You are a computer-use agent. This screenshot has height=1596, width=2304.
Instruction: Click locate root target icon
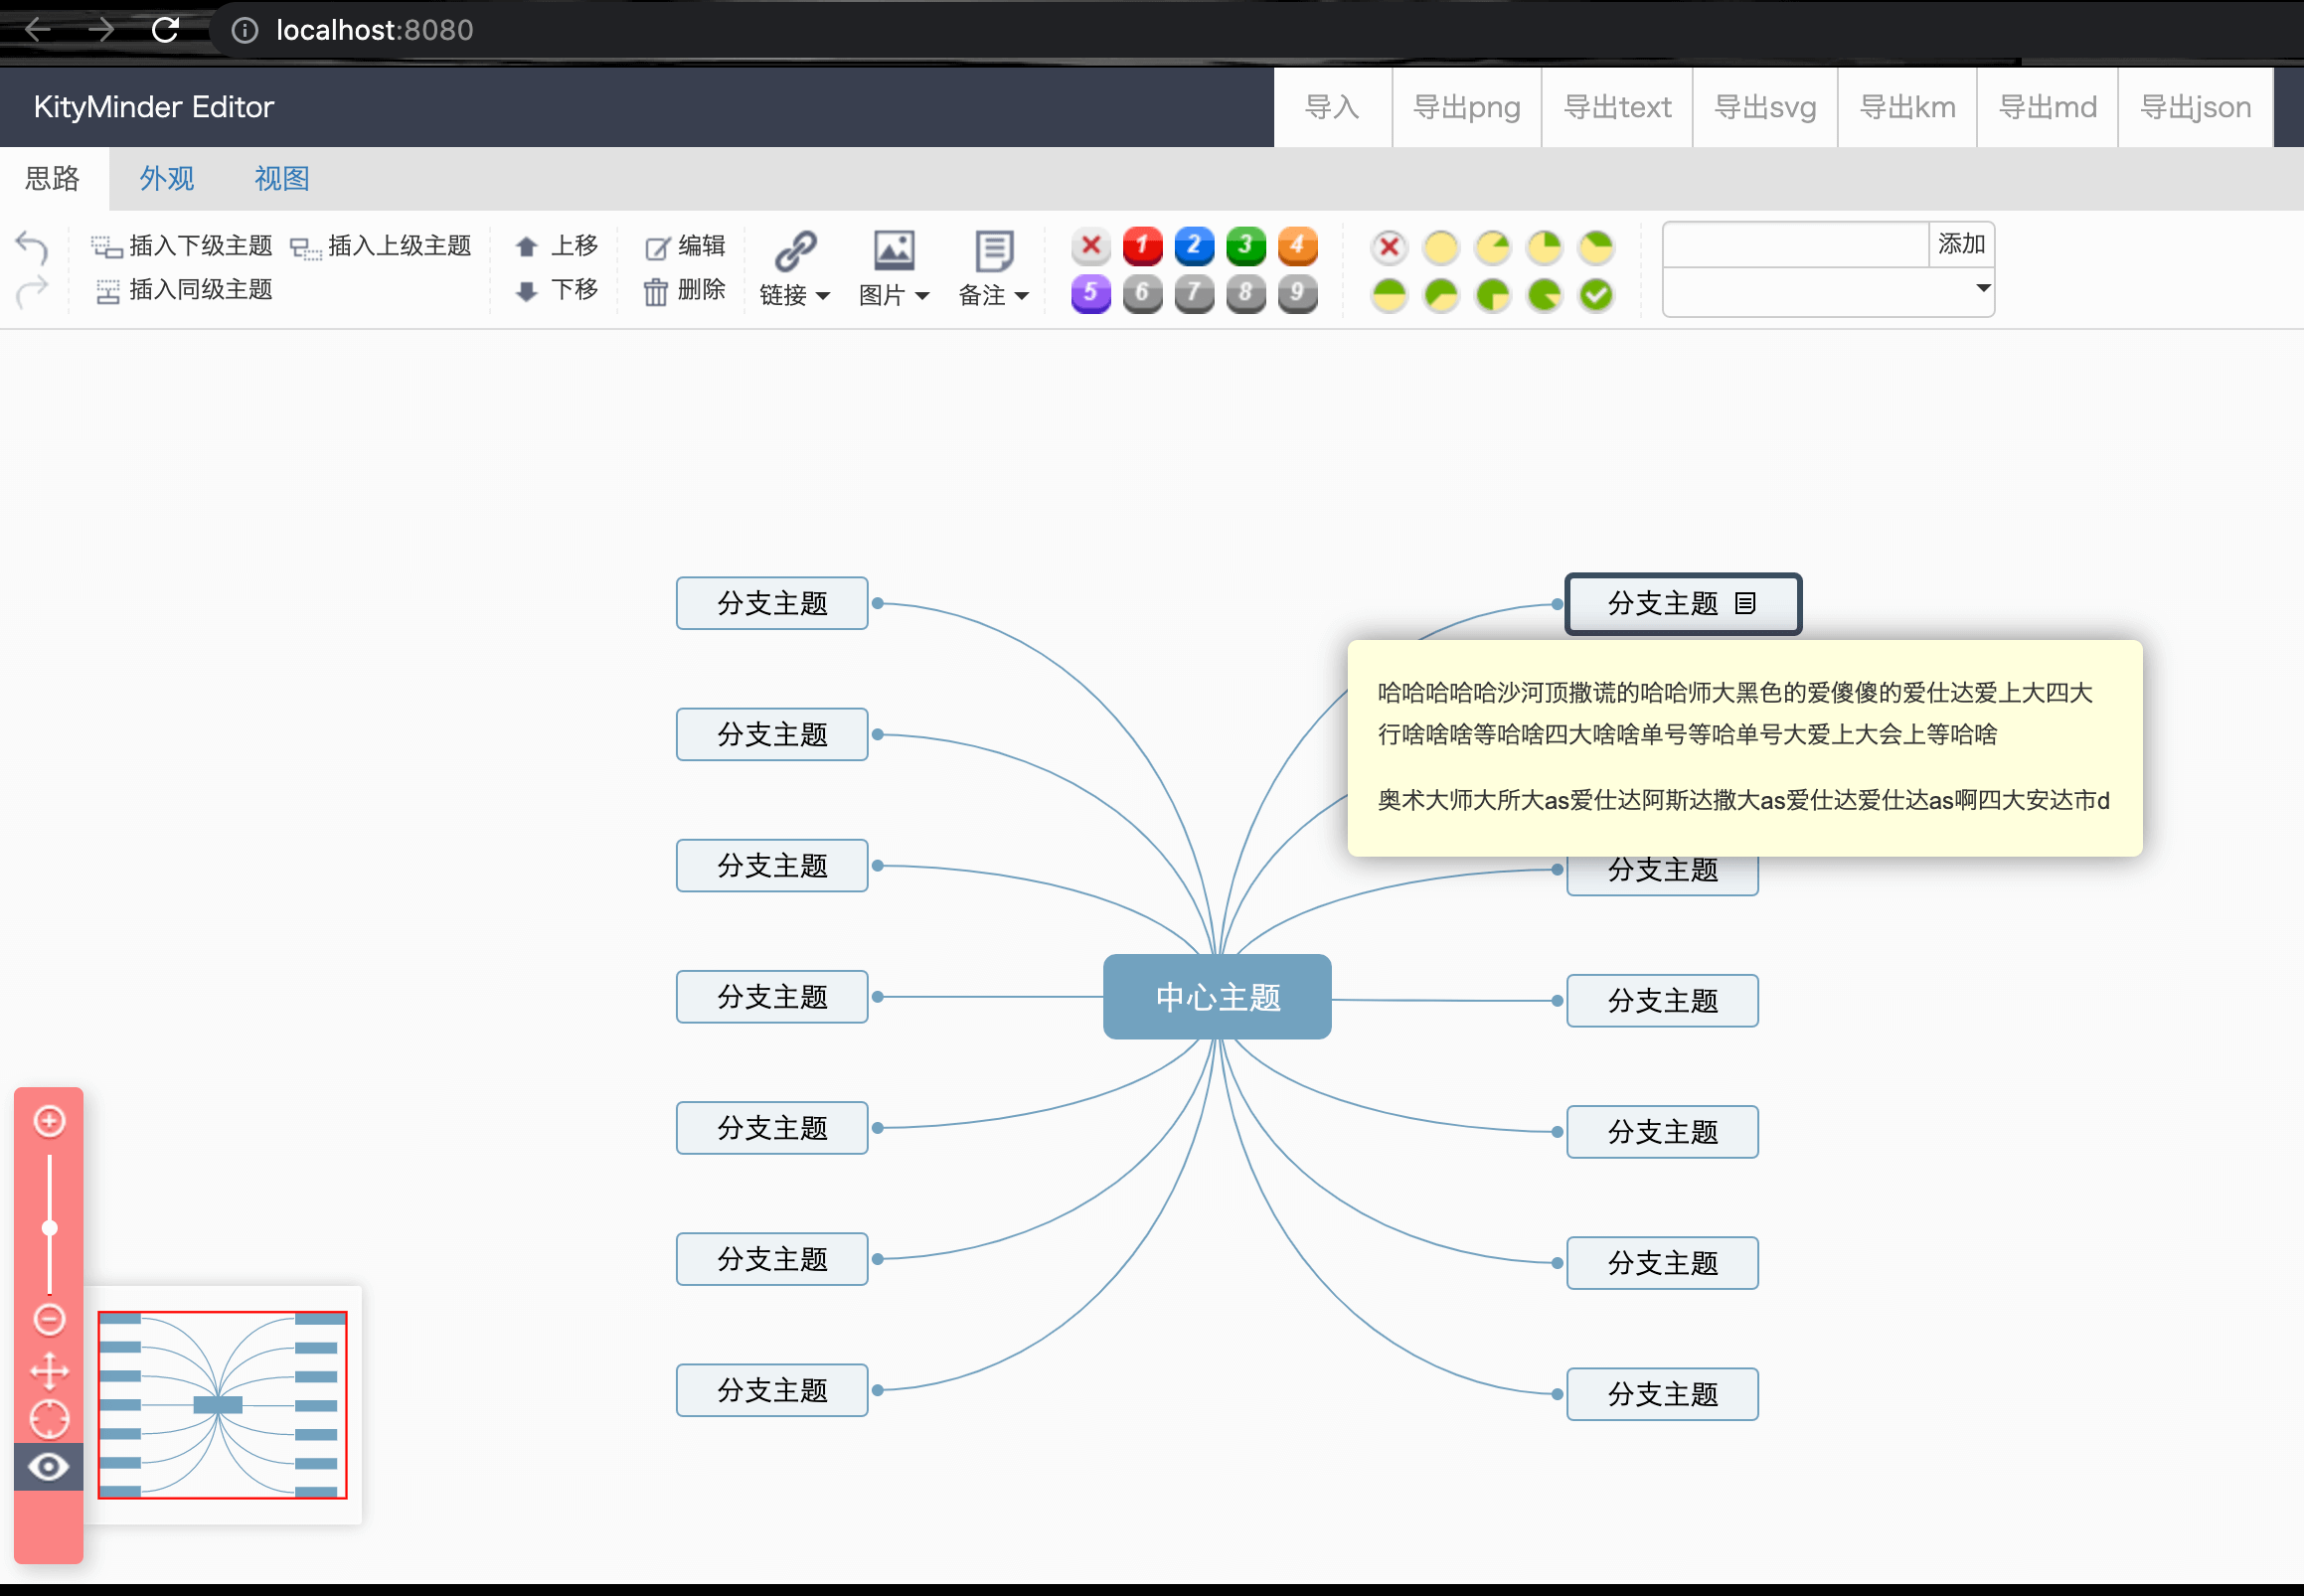(x=49, y=1419)
